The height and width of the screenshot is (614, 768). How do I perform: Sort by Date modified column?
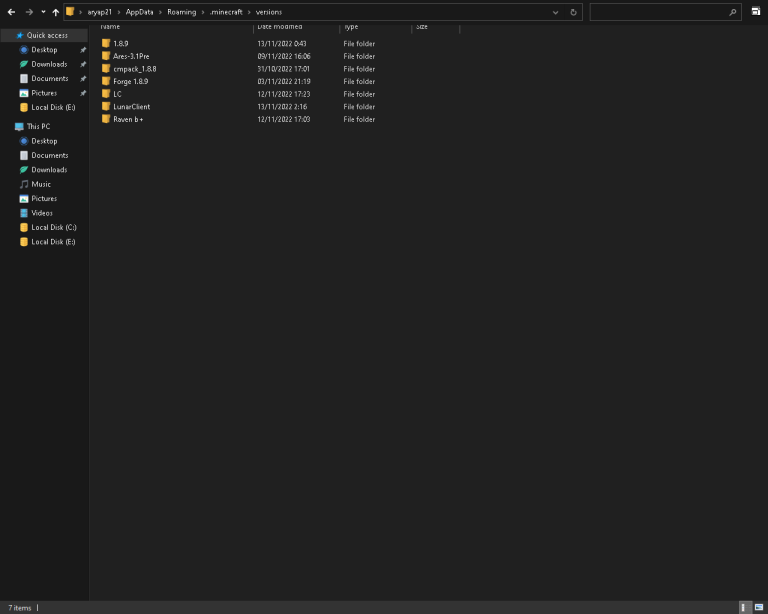[280, 27]
